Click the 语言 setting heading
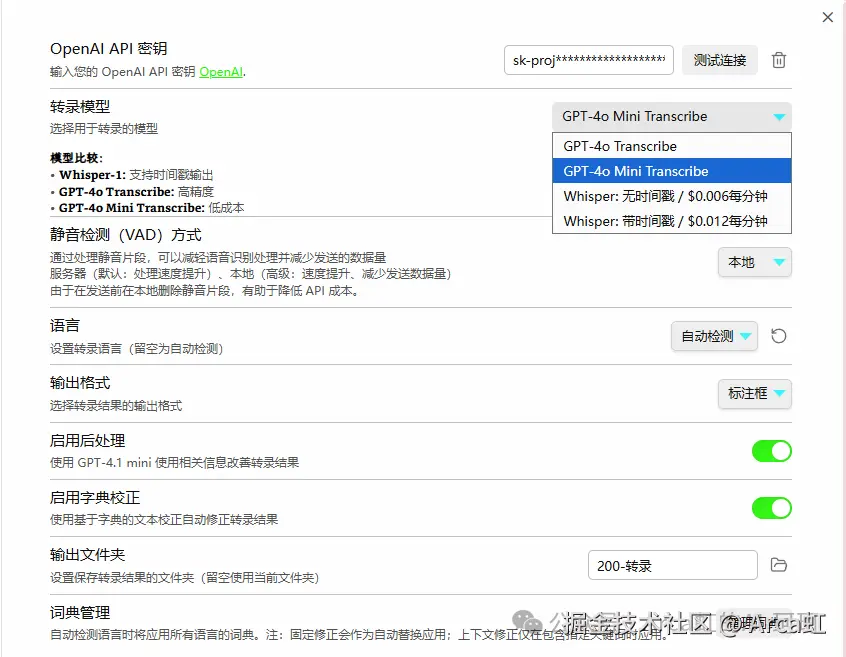846x657 pixels. (x=65, y=325)
